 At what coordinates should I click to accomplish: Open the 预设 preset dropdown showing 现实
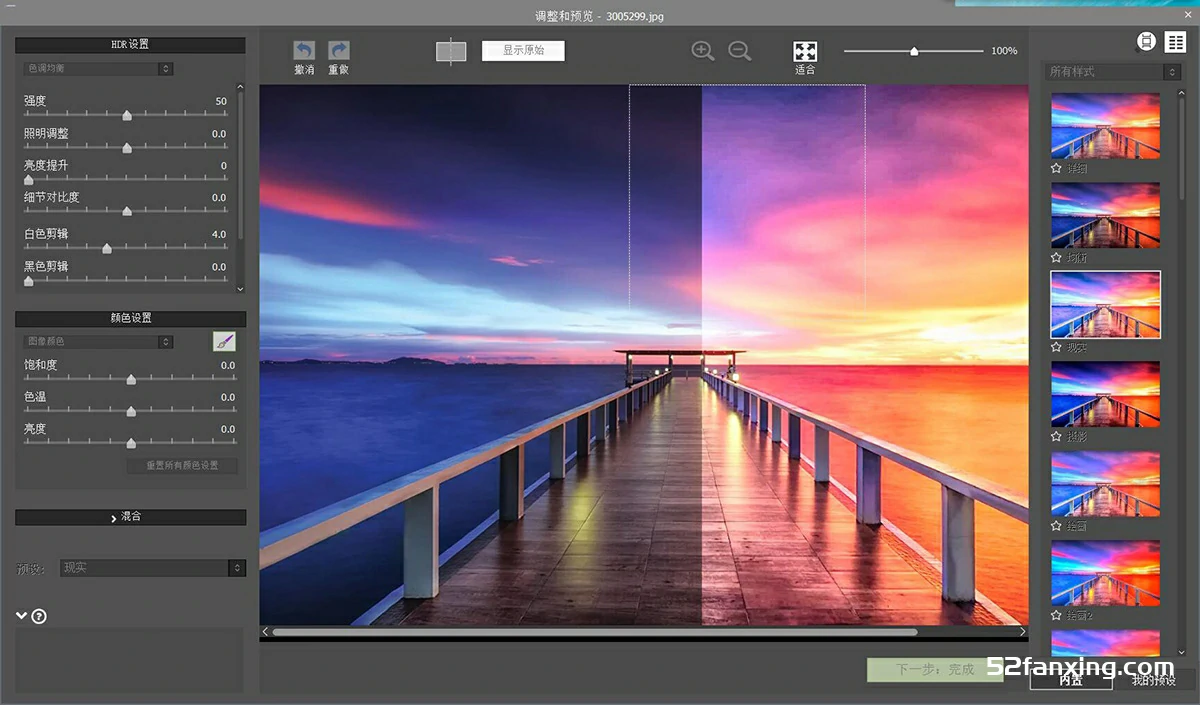point(152,568)
